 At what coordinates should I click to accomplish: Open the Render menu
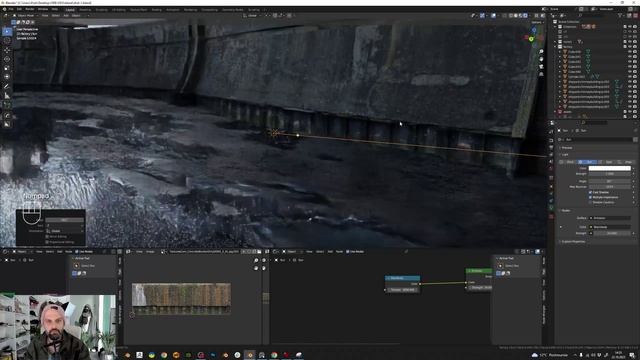tap(30, 9)
